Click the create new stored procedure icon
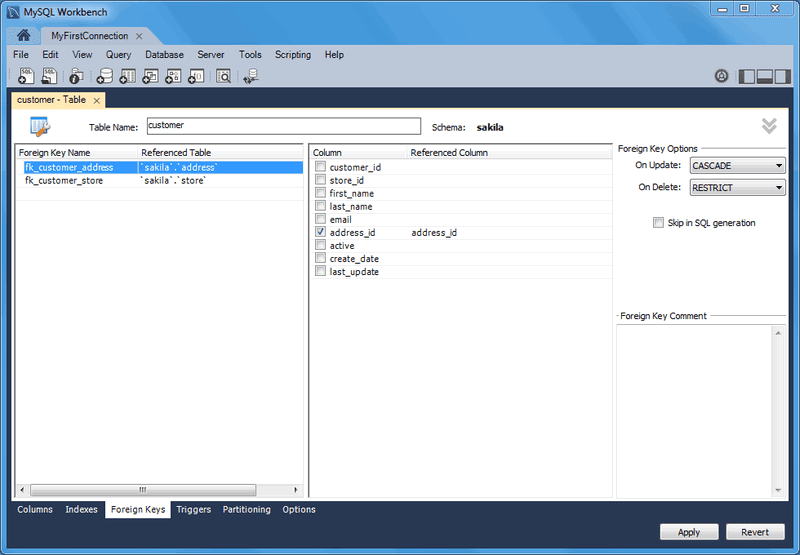Image resolution: width=800 pixels, height=555 pixels. pos(173,76)
